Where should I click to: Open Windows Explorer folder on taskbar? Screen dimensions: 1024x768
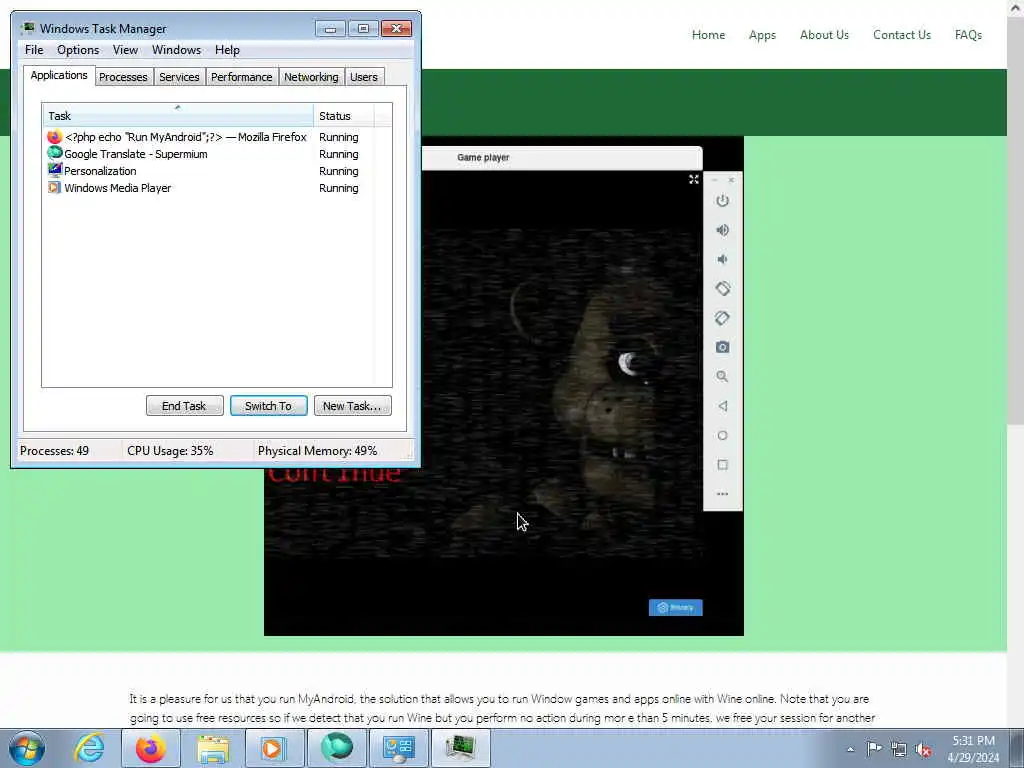213,748
